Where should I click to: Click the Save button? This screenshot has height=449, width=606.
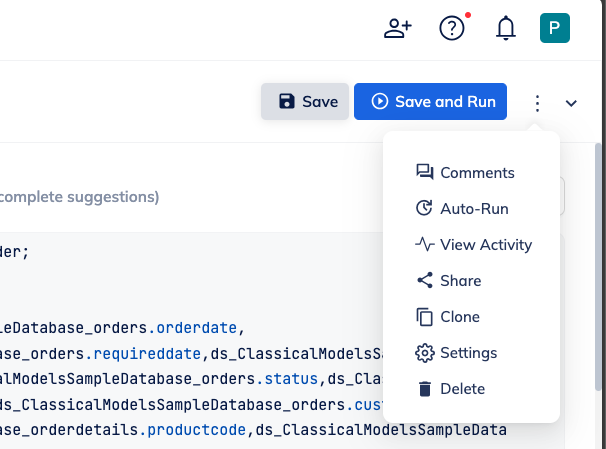(305, 102)
